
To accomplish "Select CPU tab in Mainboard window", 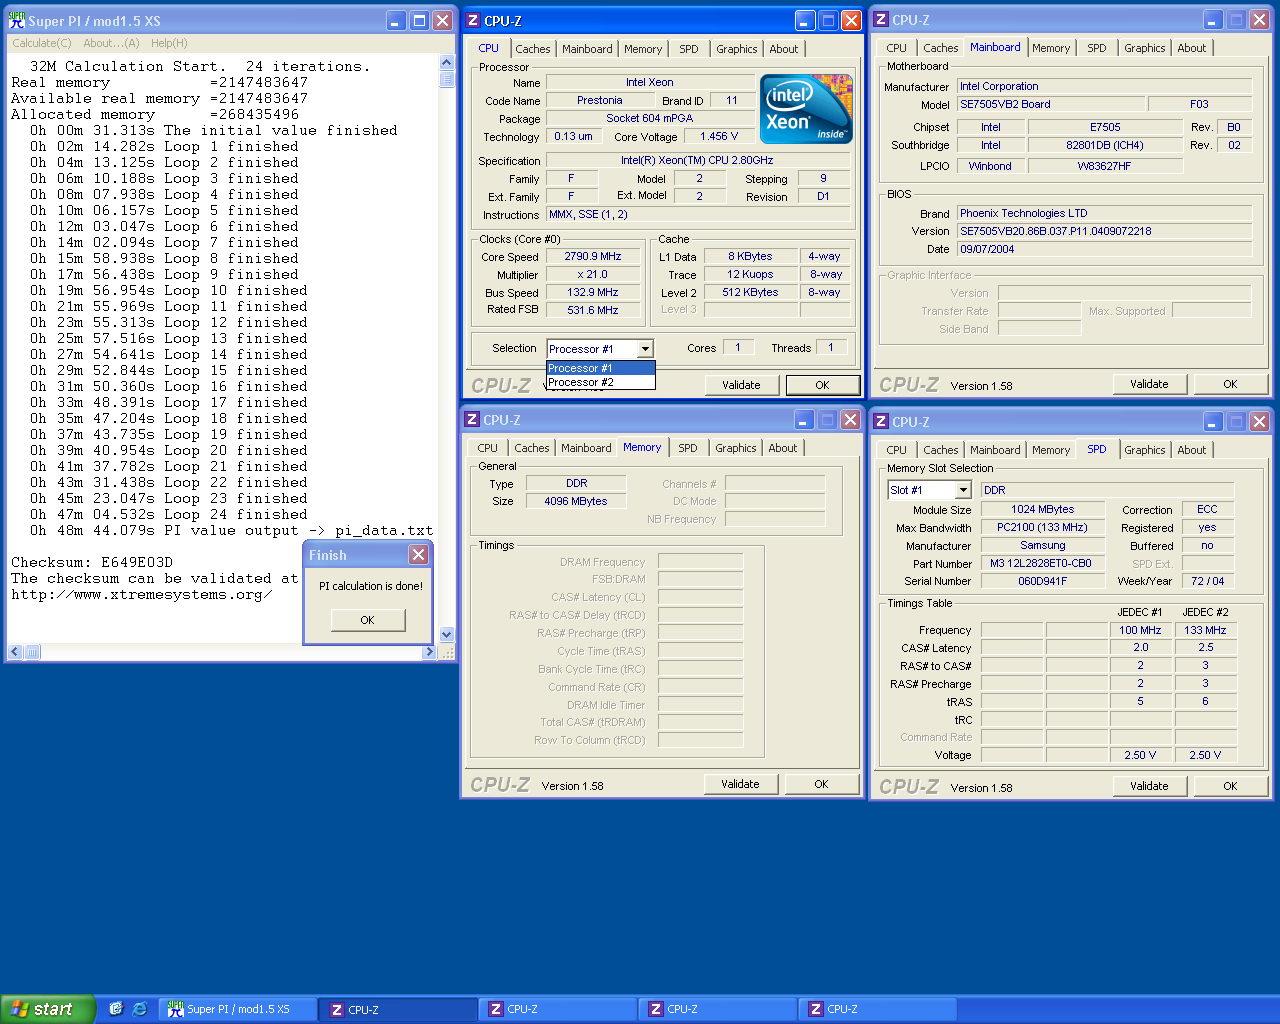I will click(x=897, y=48).
